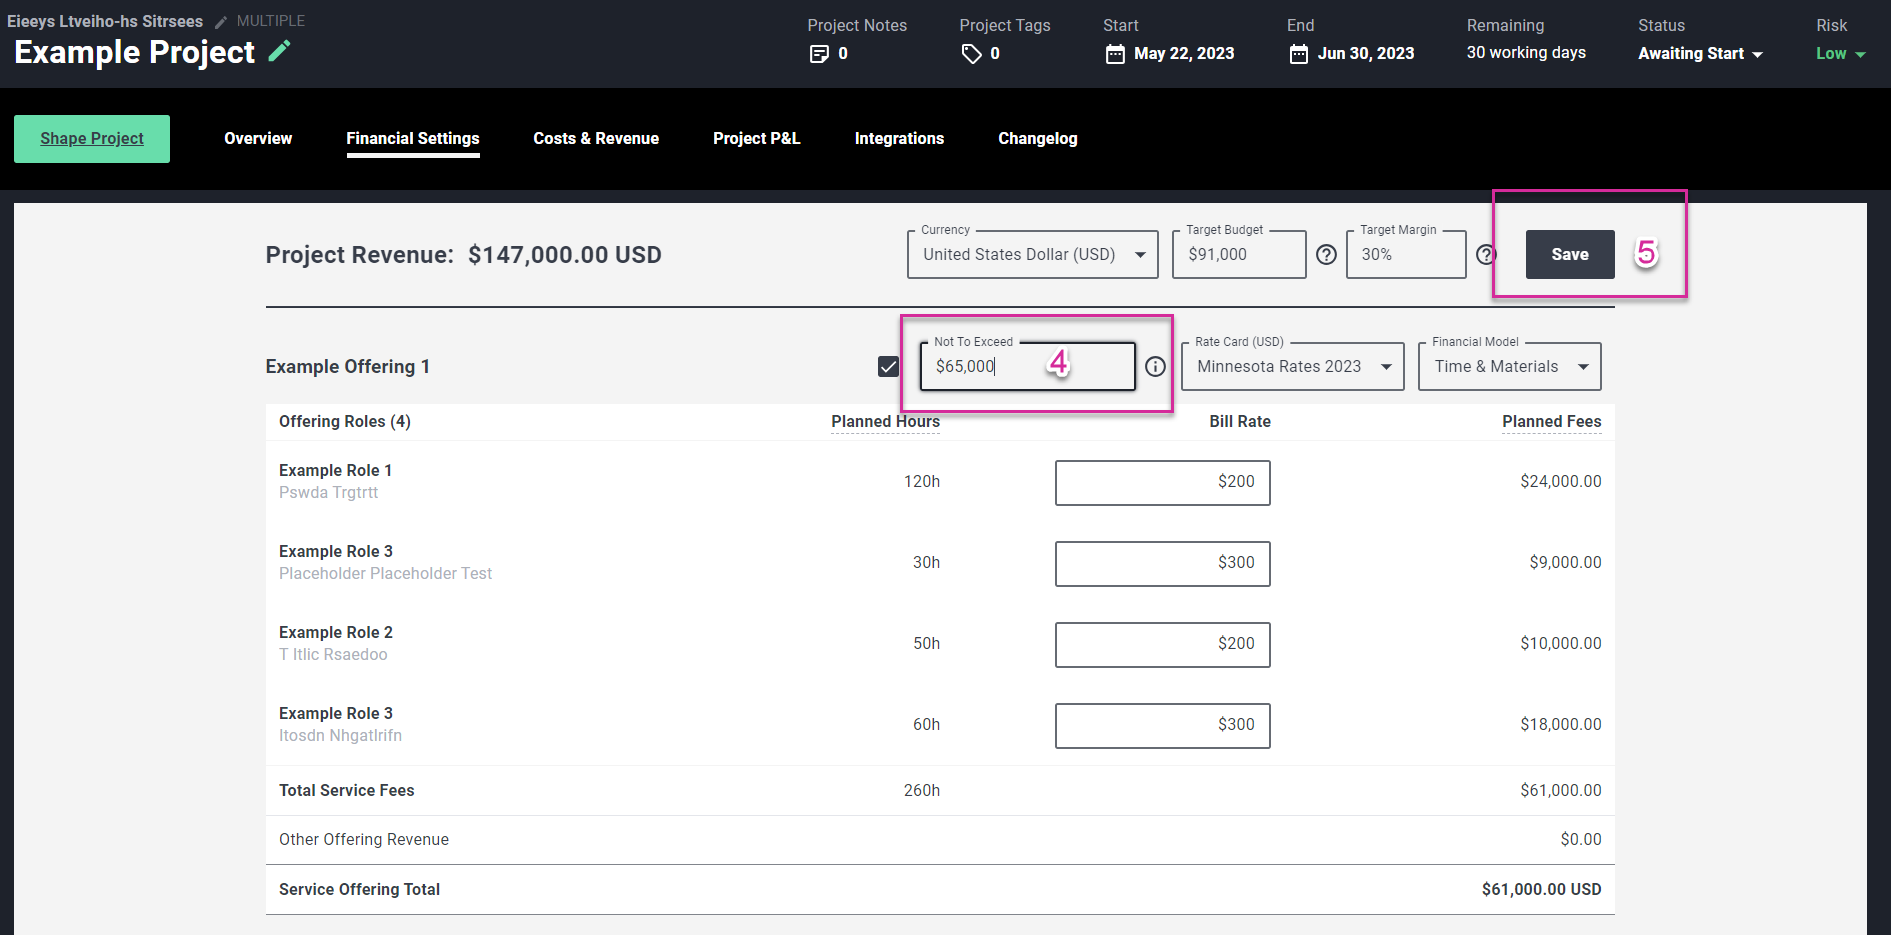Click the Planned Fees column header
1891x935 pixels.
pyautogui.click(x=1552, y=421)
